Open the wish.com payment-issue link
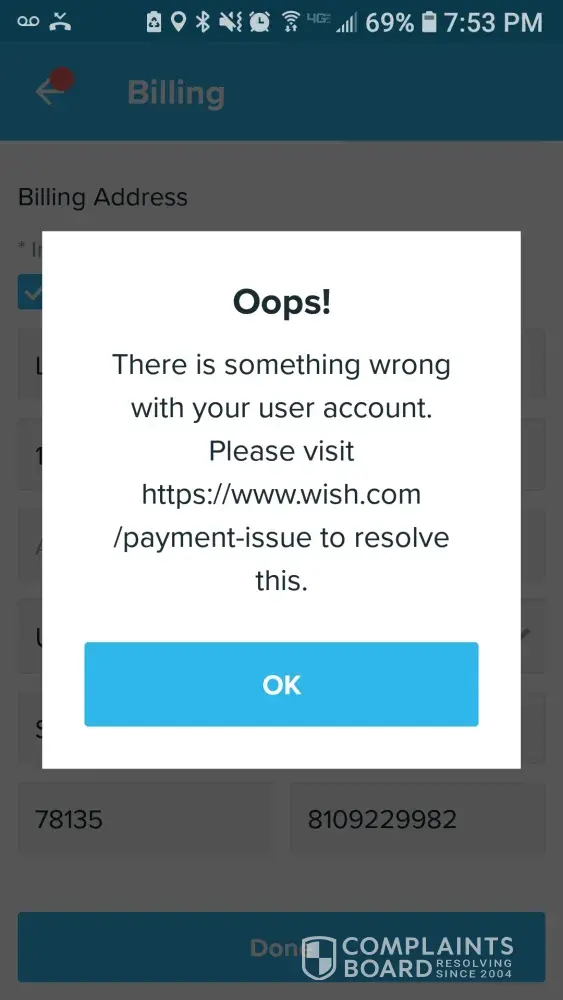 (x=281, y=516)
